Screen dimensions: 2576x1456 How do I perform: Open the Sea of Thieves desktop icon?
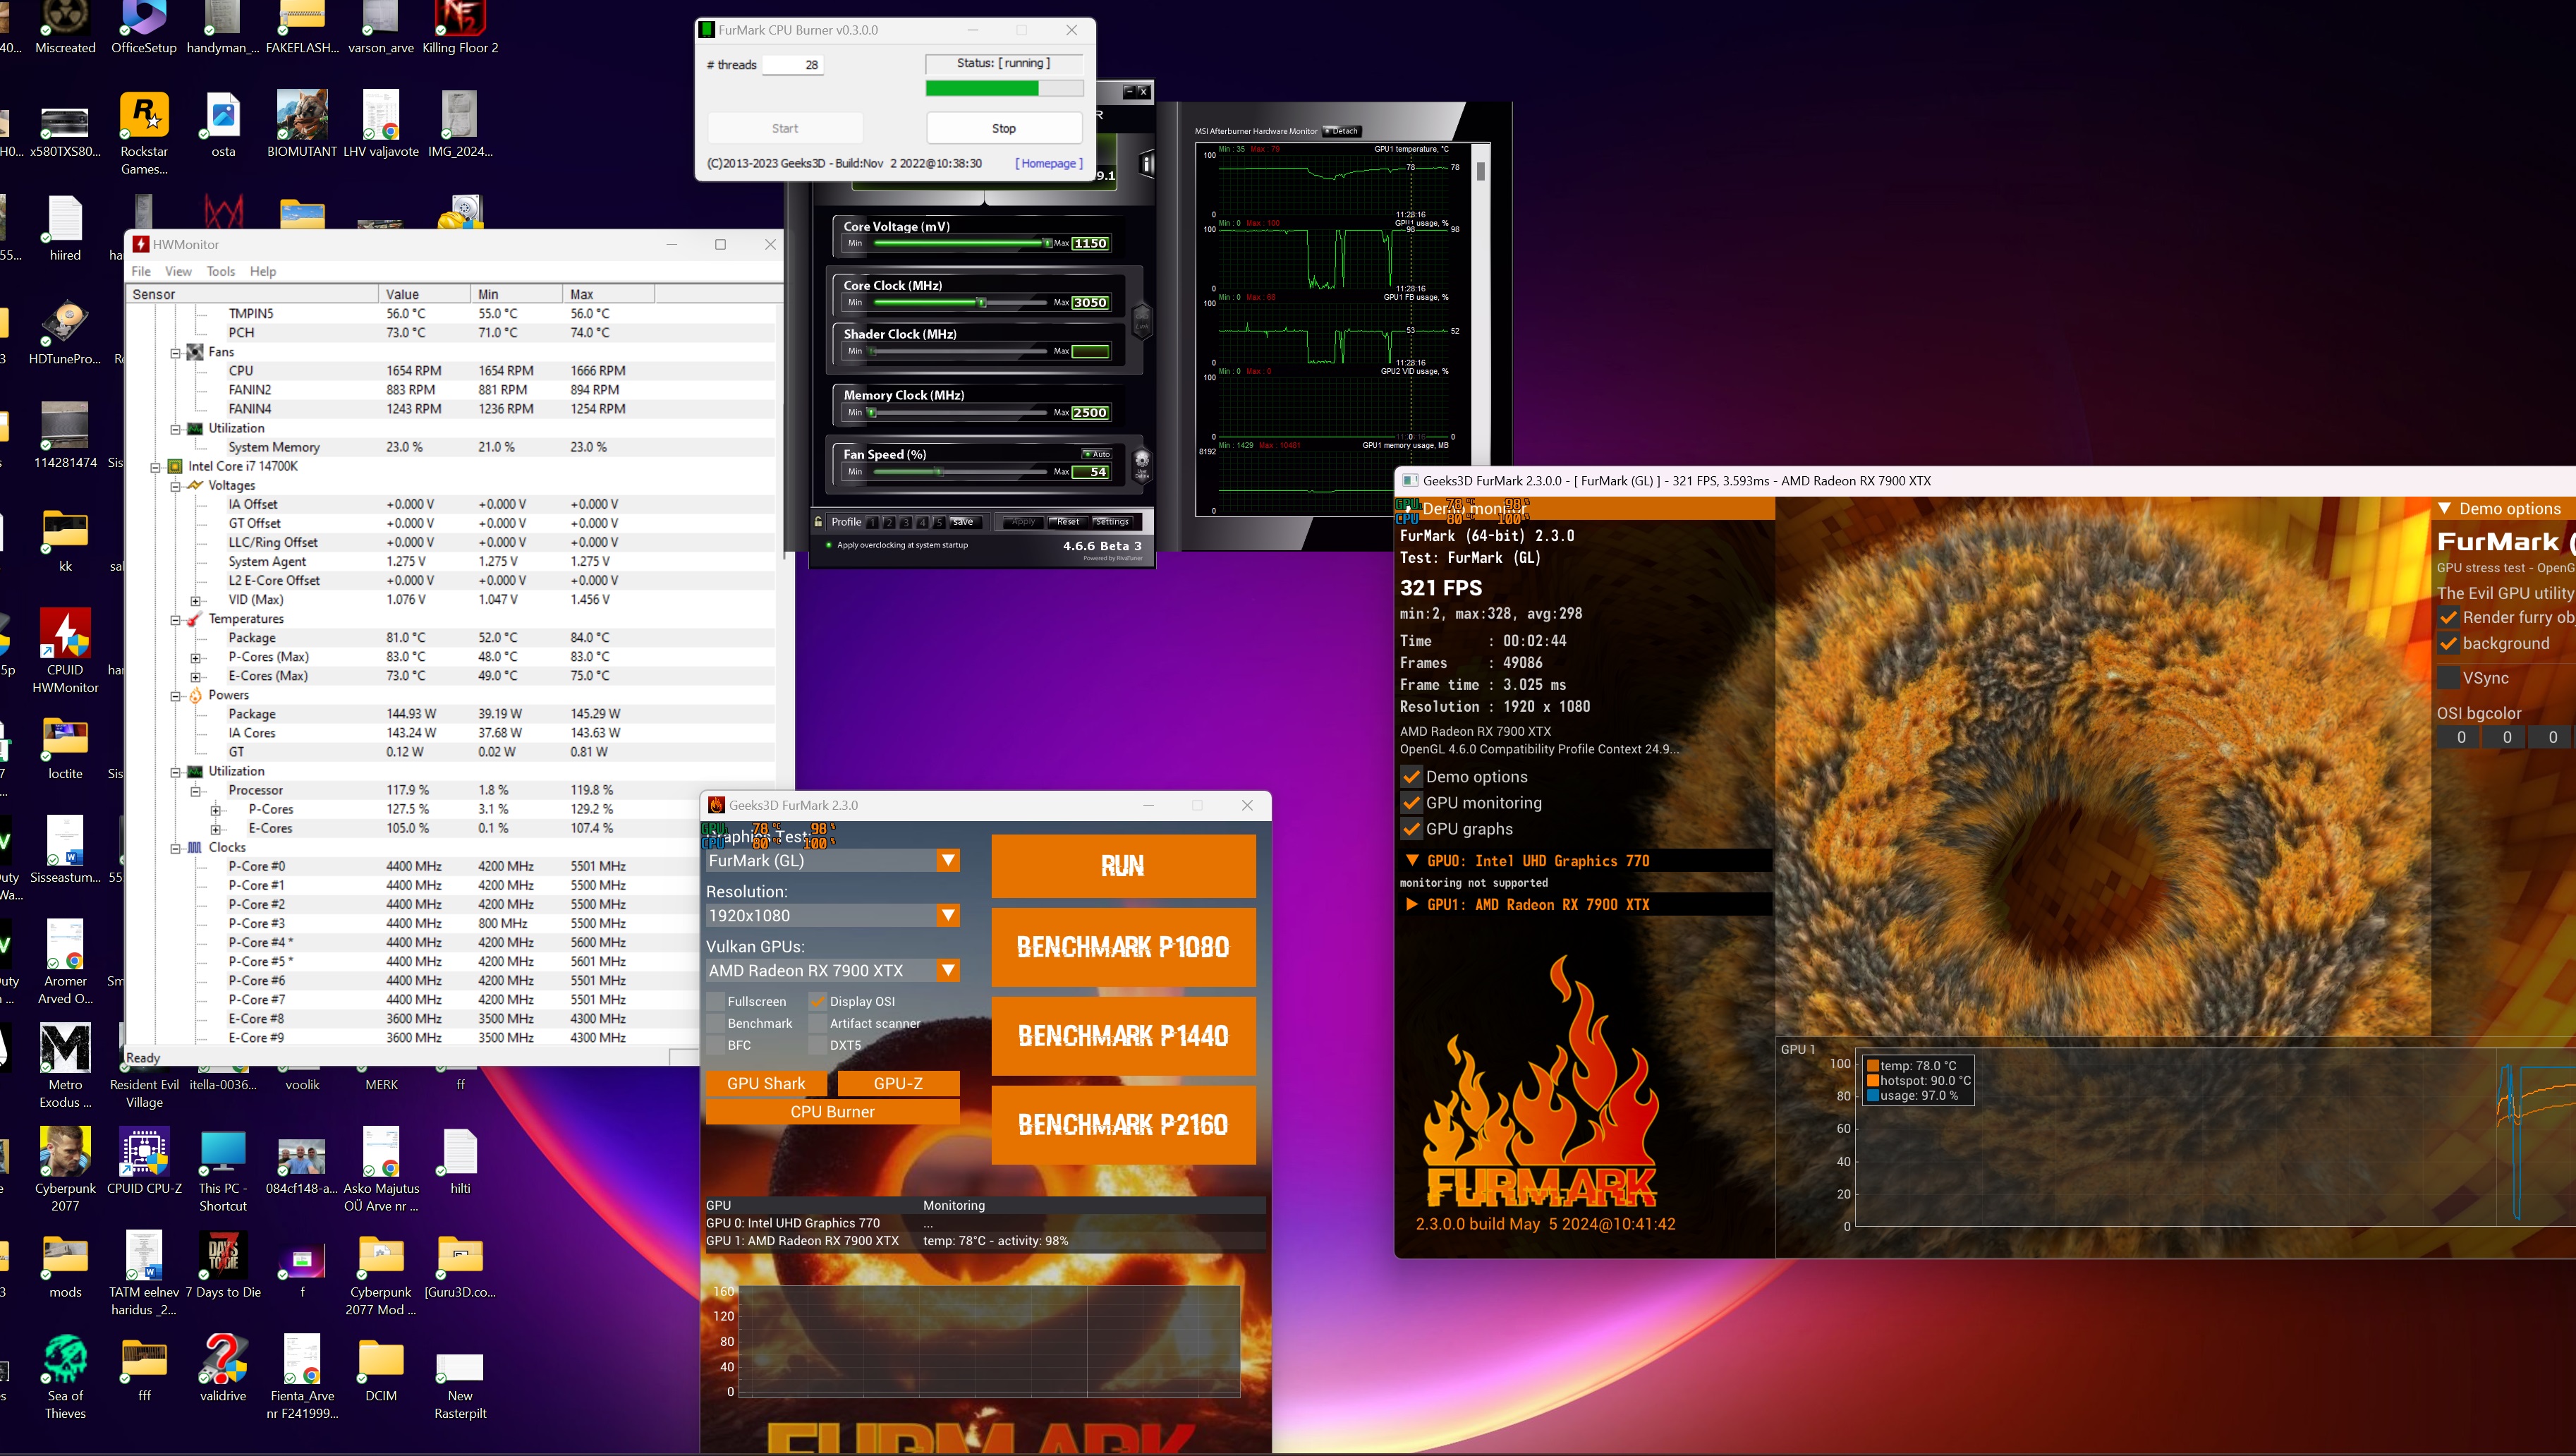tap(65, 1377)
